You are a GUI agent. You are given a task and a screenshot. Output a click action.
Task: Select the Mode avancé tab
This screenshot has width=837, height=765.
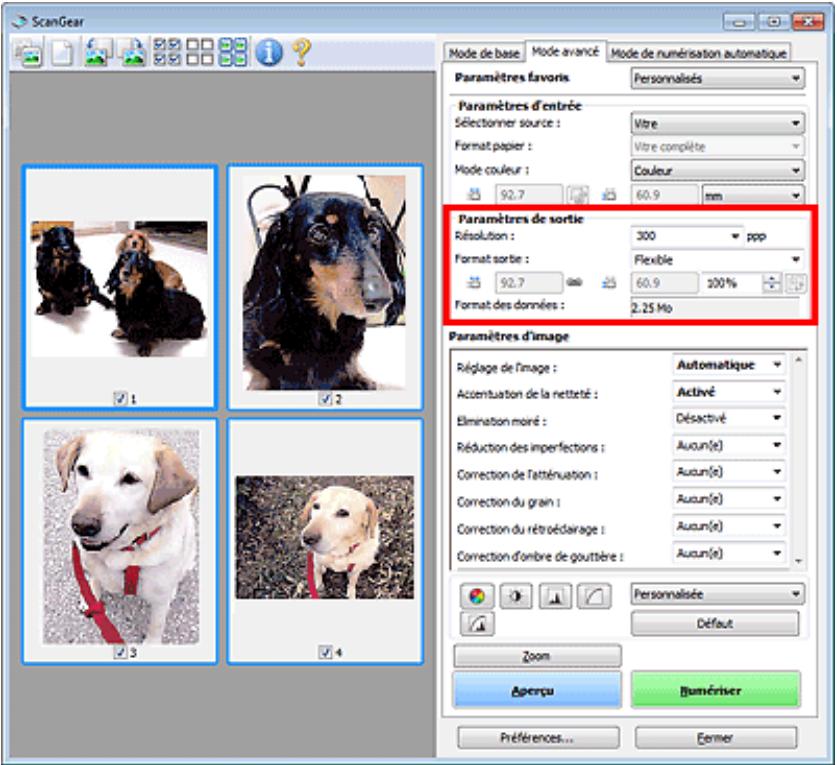tap(565, 52)
